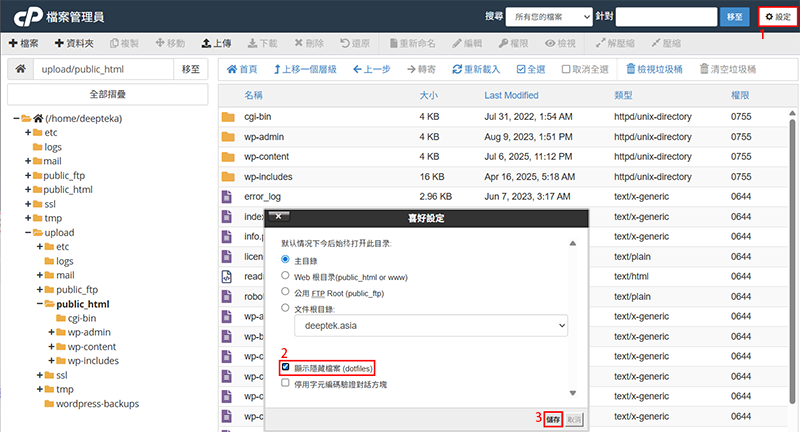
Task: Choose public FTP Root radio option
Action: 286,292
